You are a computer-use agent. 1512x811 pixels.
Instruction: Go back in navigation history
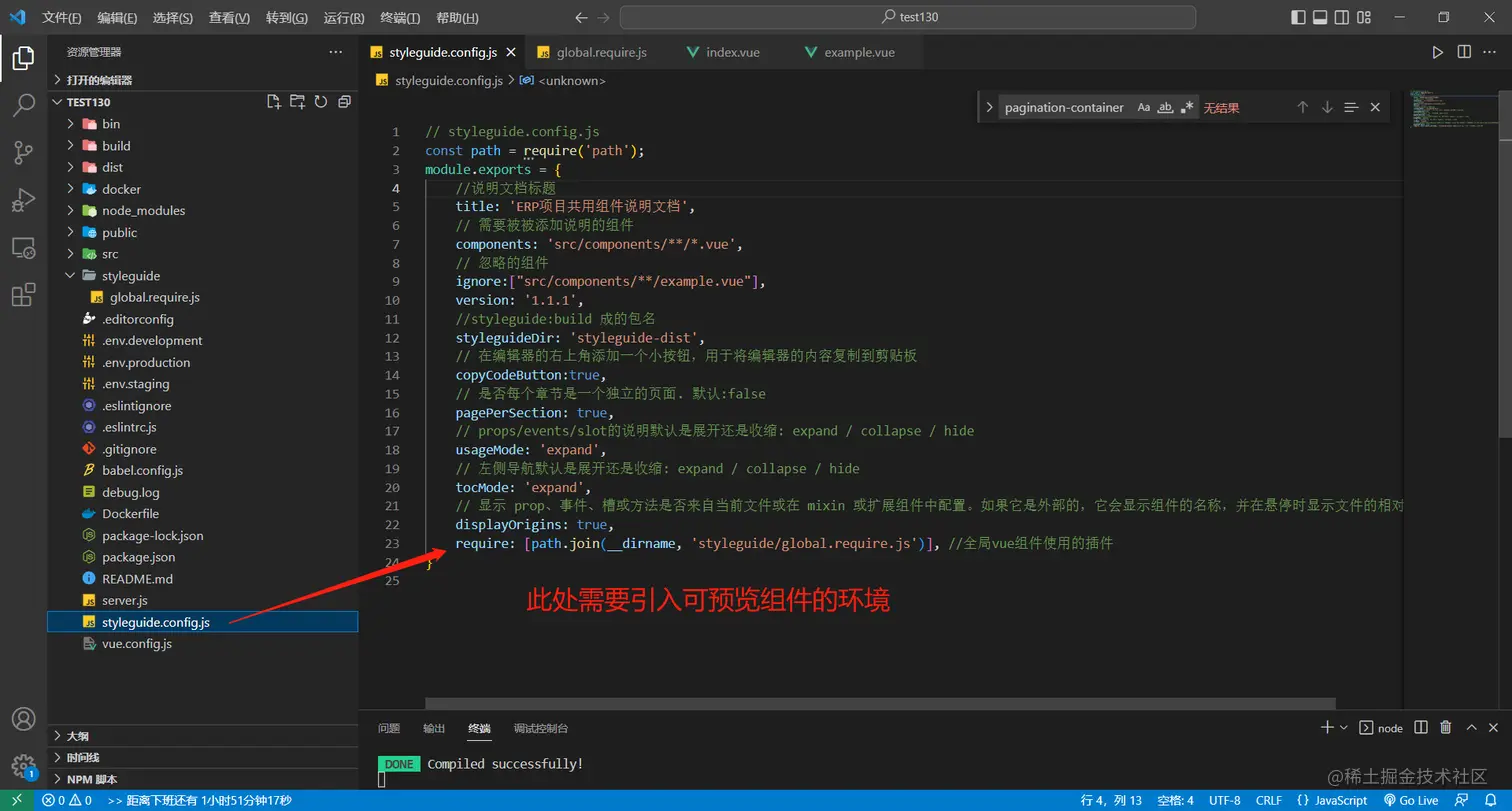coord(582,18)
